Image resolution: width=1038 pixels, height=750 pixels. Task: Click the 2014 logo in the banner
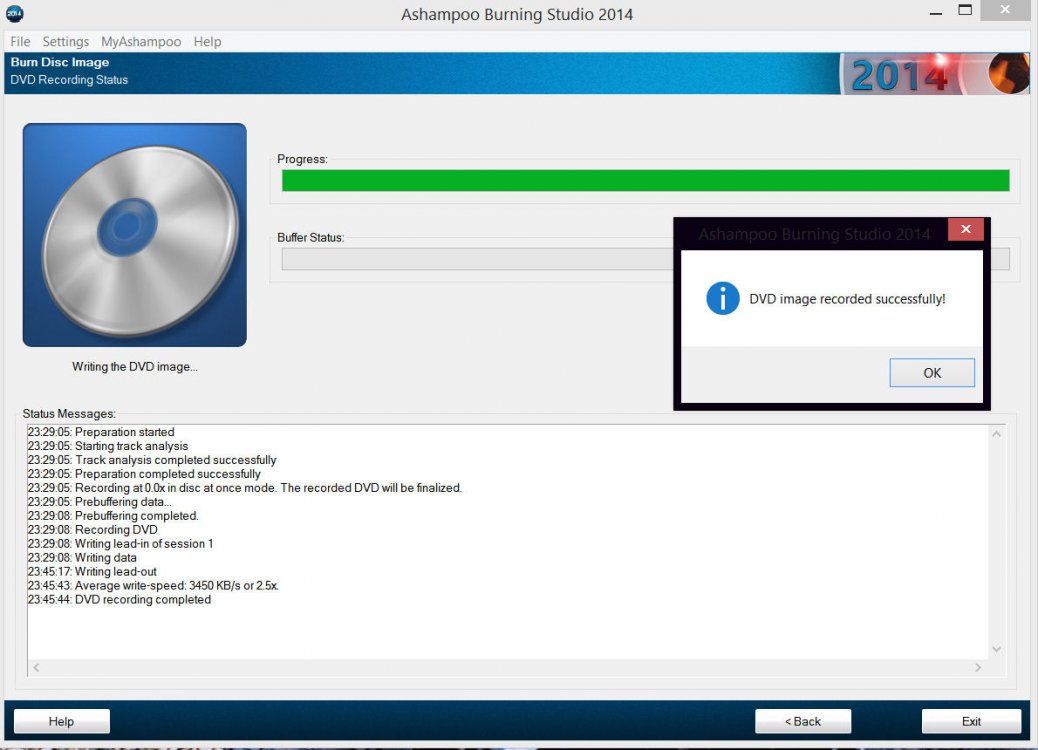click(898, 76)
